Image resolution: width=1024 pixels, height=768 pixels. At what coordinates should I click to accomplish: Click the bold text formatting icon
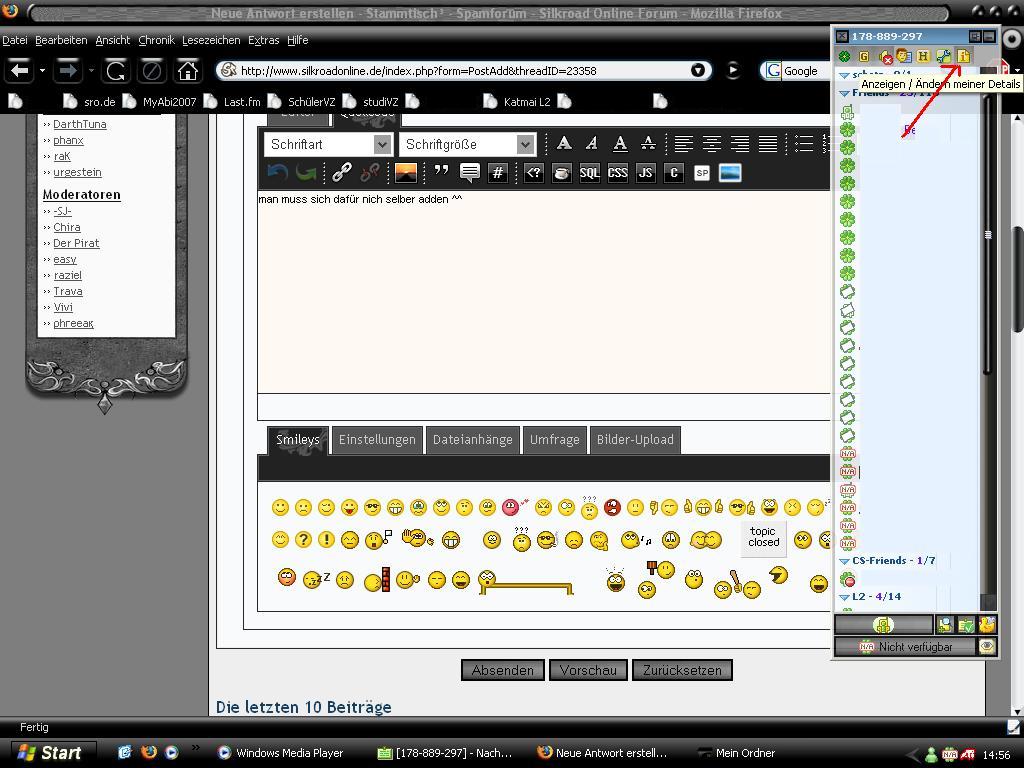[x=564, y=144]
